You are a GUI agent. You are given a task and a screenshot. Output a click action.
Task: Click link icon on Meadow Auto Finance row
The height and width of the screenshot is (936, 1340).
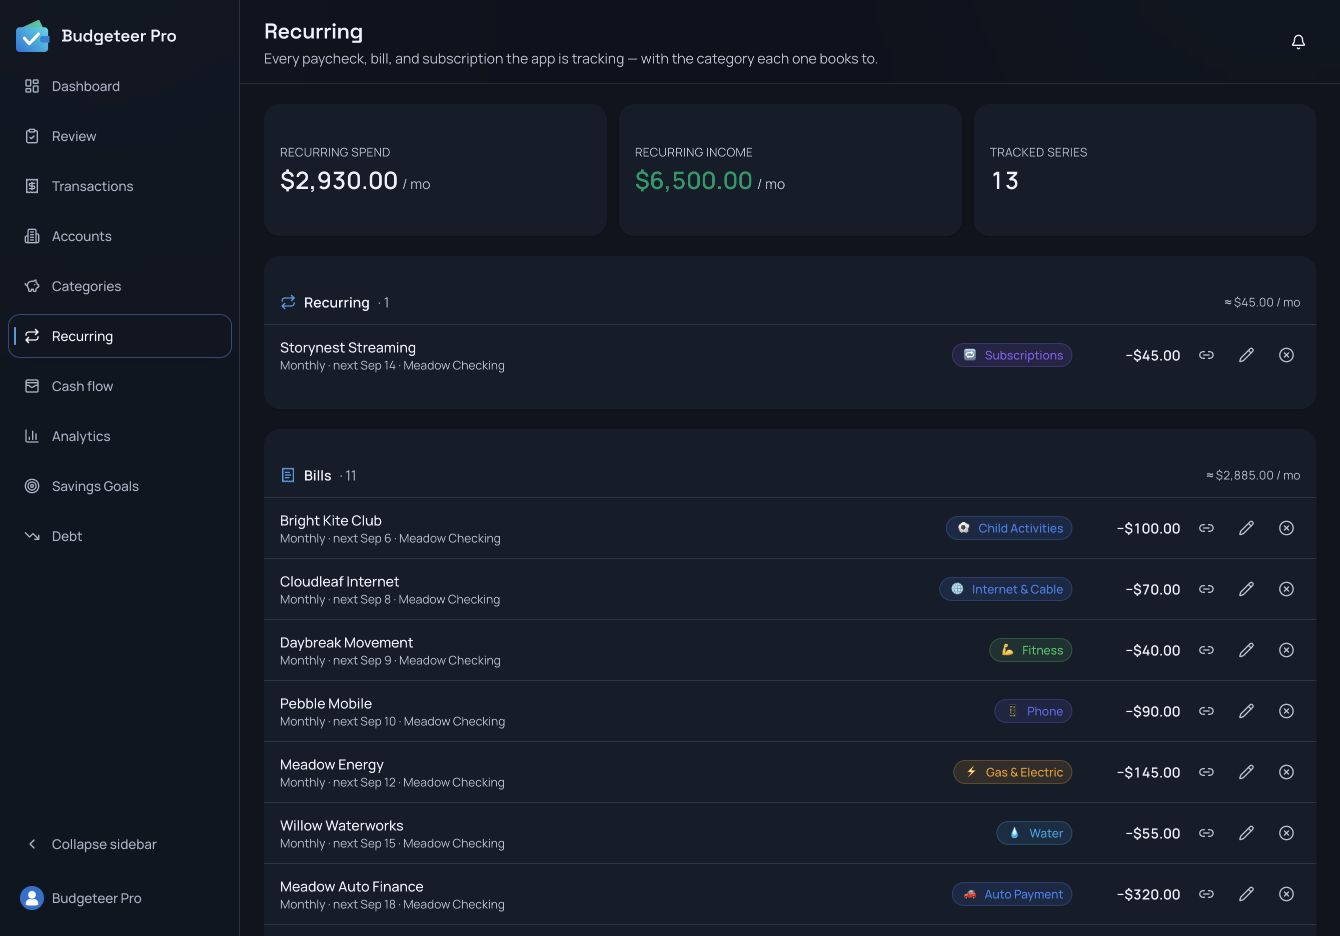coord(1207,894)
